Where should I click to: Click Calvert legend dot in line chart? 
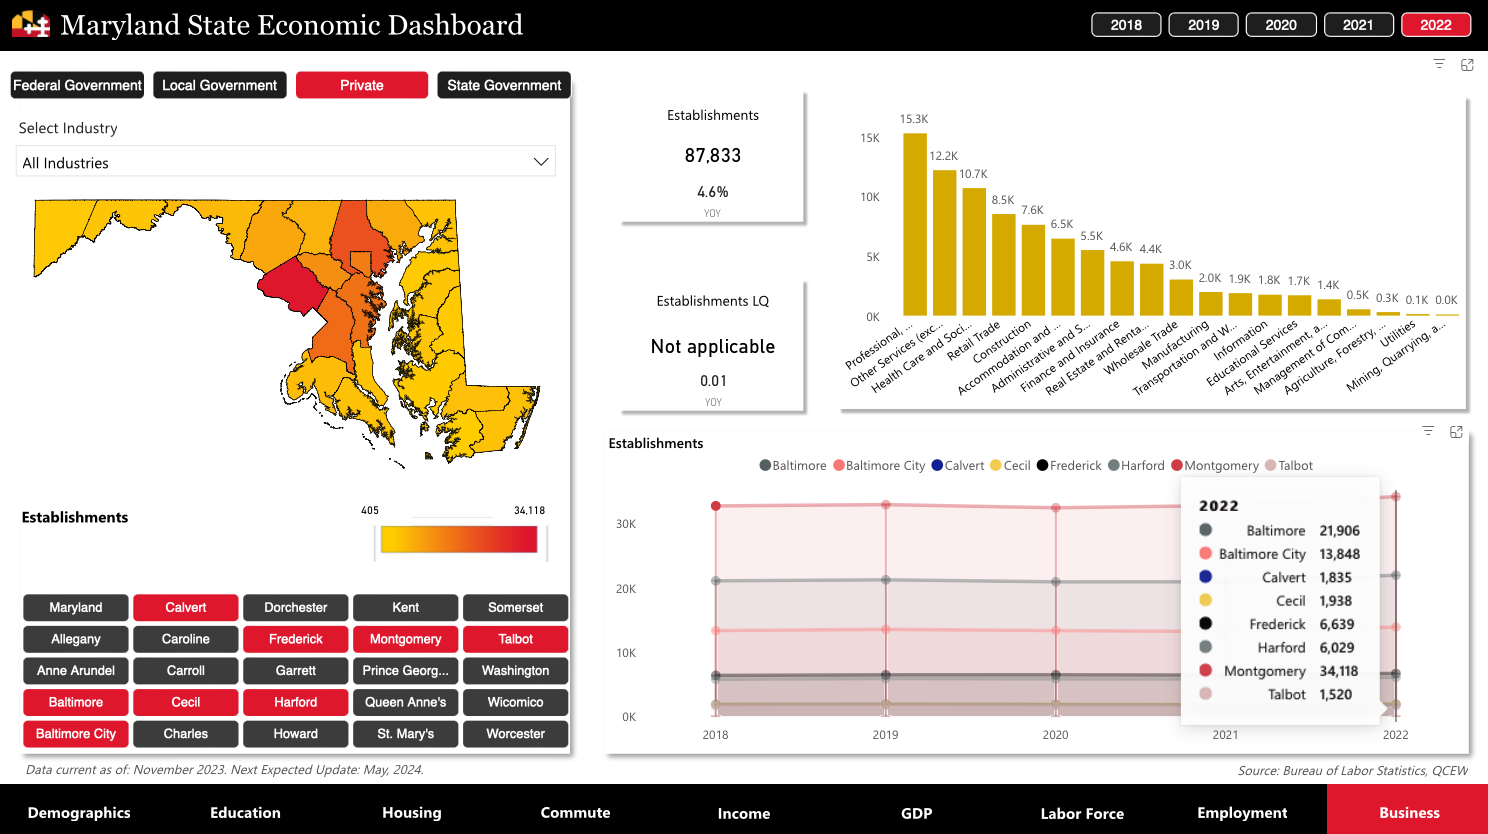pos(937,465)
